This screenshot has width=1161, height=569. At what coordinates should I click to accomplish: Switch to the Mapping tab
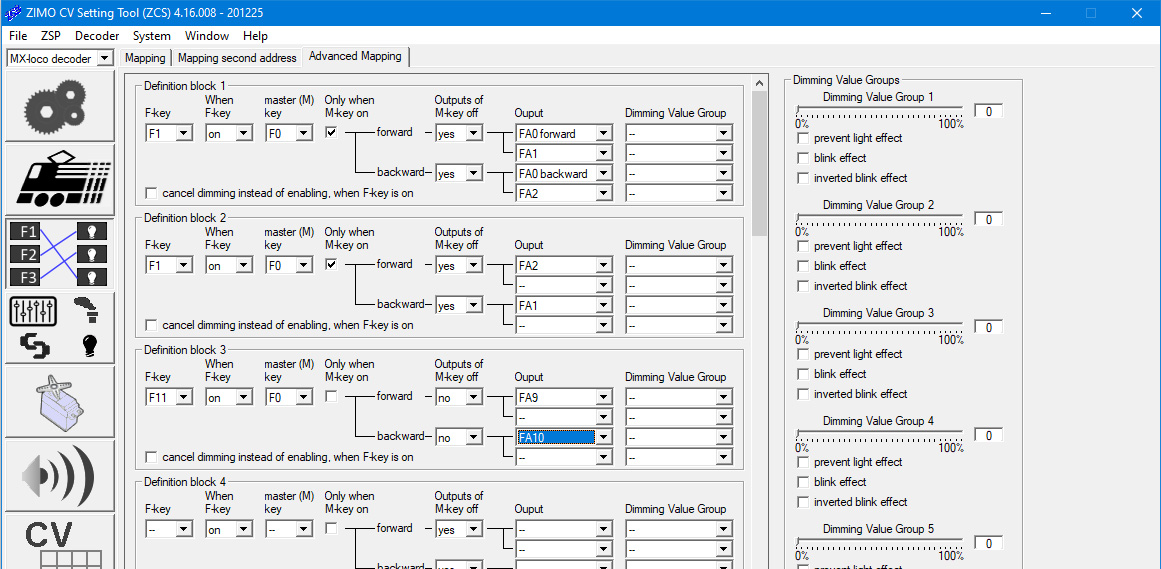coord(145,58)
